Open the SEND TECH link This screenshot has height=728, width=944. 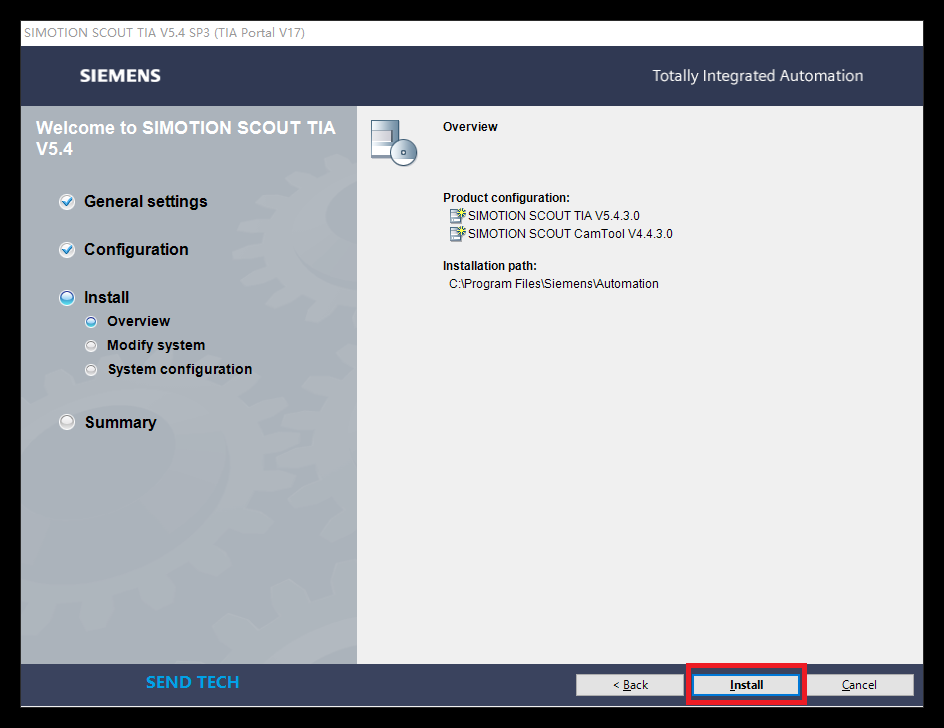pyautogui.click(x=192, y=682)
